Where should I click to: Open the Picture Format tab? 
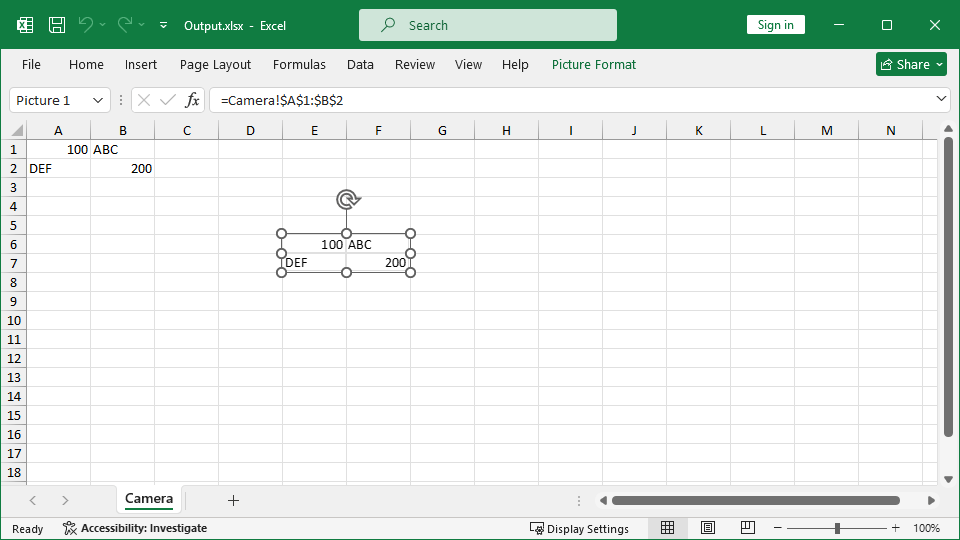click(x=594, y=64)
